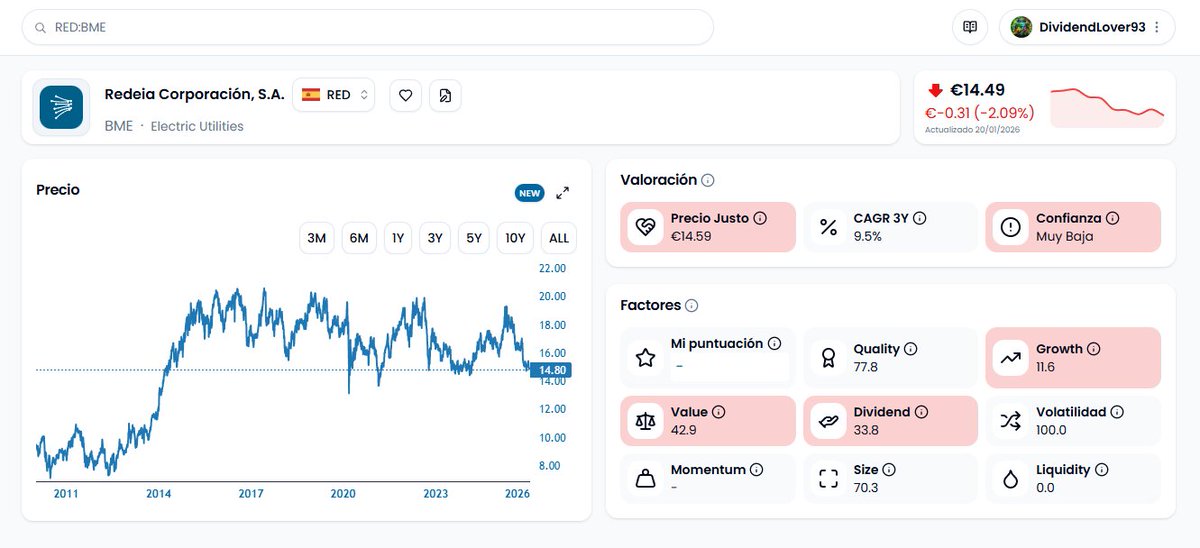Viewport: 1200px width, 548px height.
Task: Click the NEW badge on chart
Action: [x=529, y=193]
